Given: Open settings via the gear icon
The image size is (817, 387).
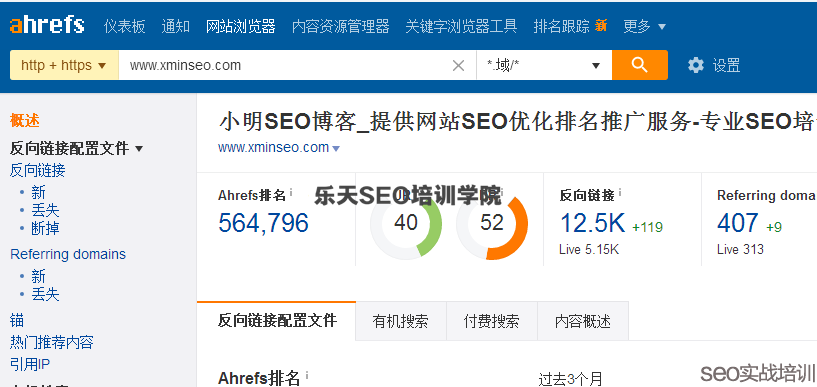Looking at the screenshot, I should click(696, 65).
